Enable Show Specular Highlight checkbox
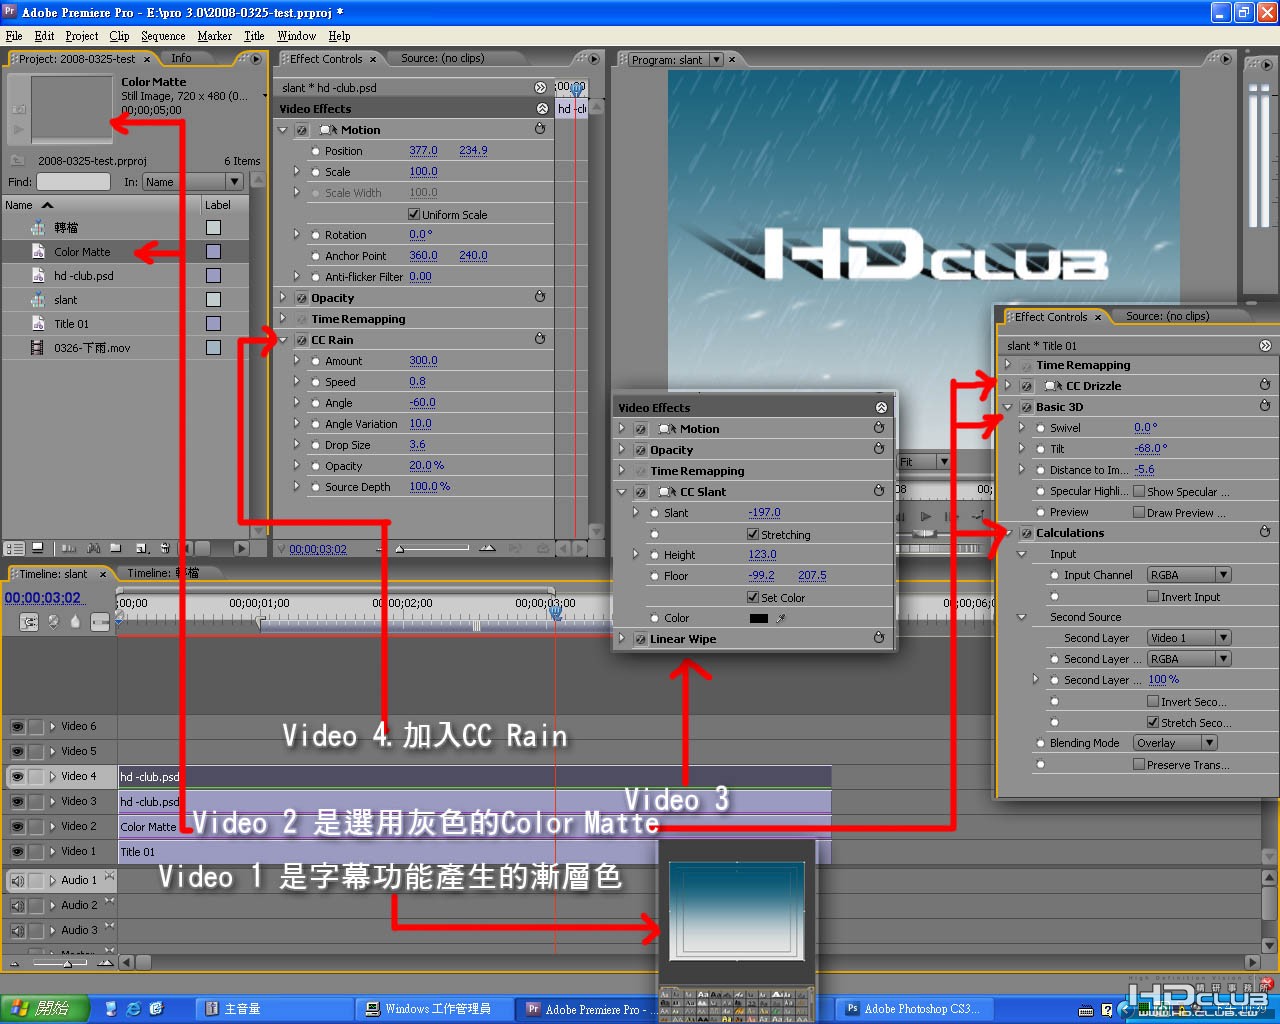The width and height of the screenshot is (1280, 1024). click(x=1139, y=491)
